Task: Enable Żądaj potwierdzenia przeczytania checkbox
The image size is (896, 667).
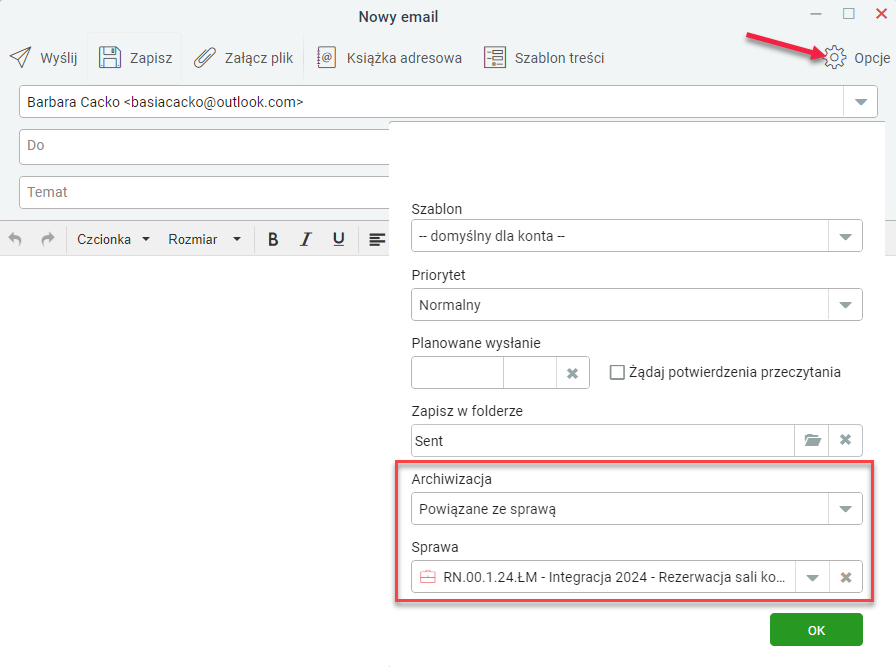Action: click(x=617, y=372)
